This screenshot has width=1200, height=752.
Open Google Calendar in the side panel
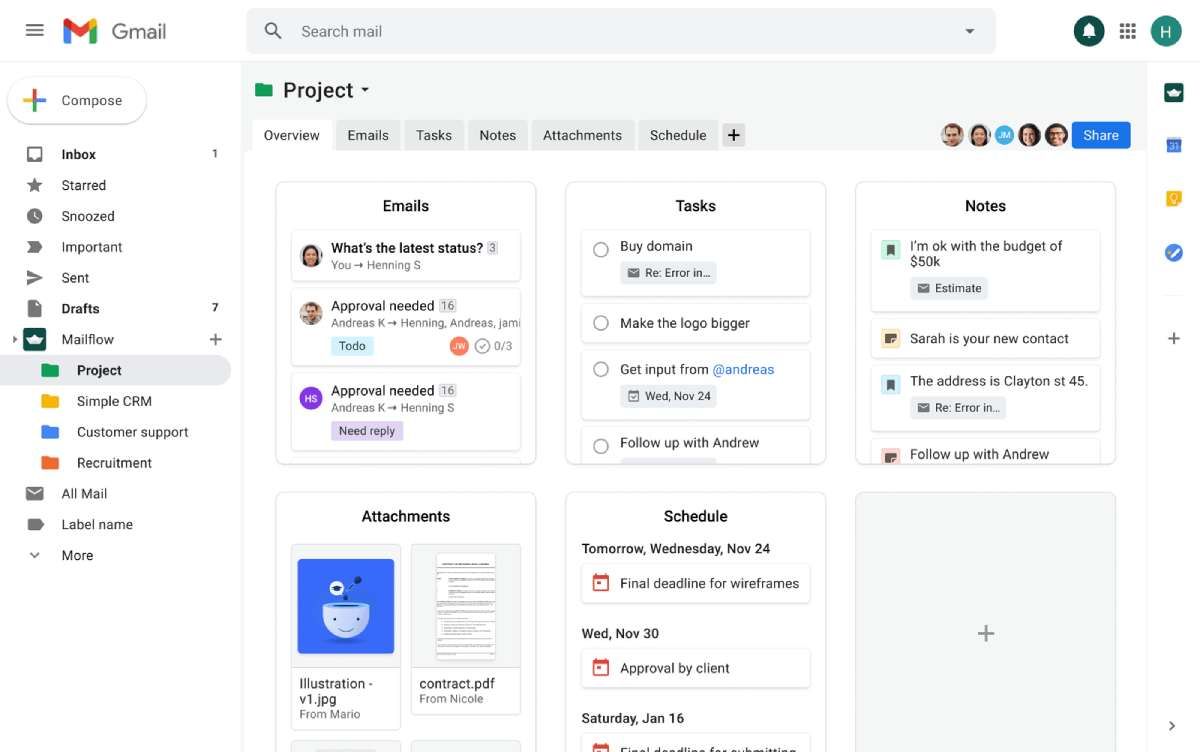1174,146
